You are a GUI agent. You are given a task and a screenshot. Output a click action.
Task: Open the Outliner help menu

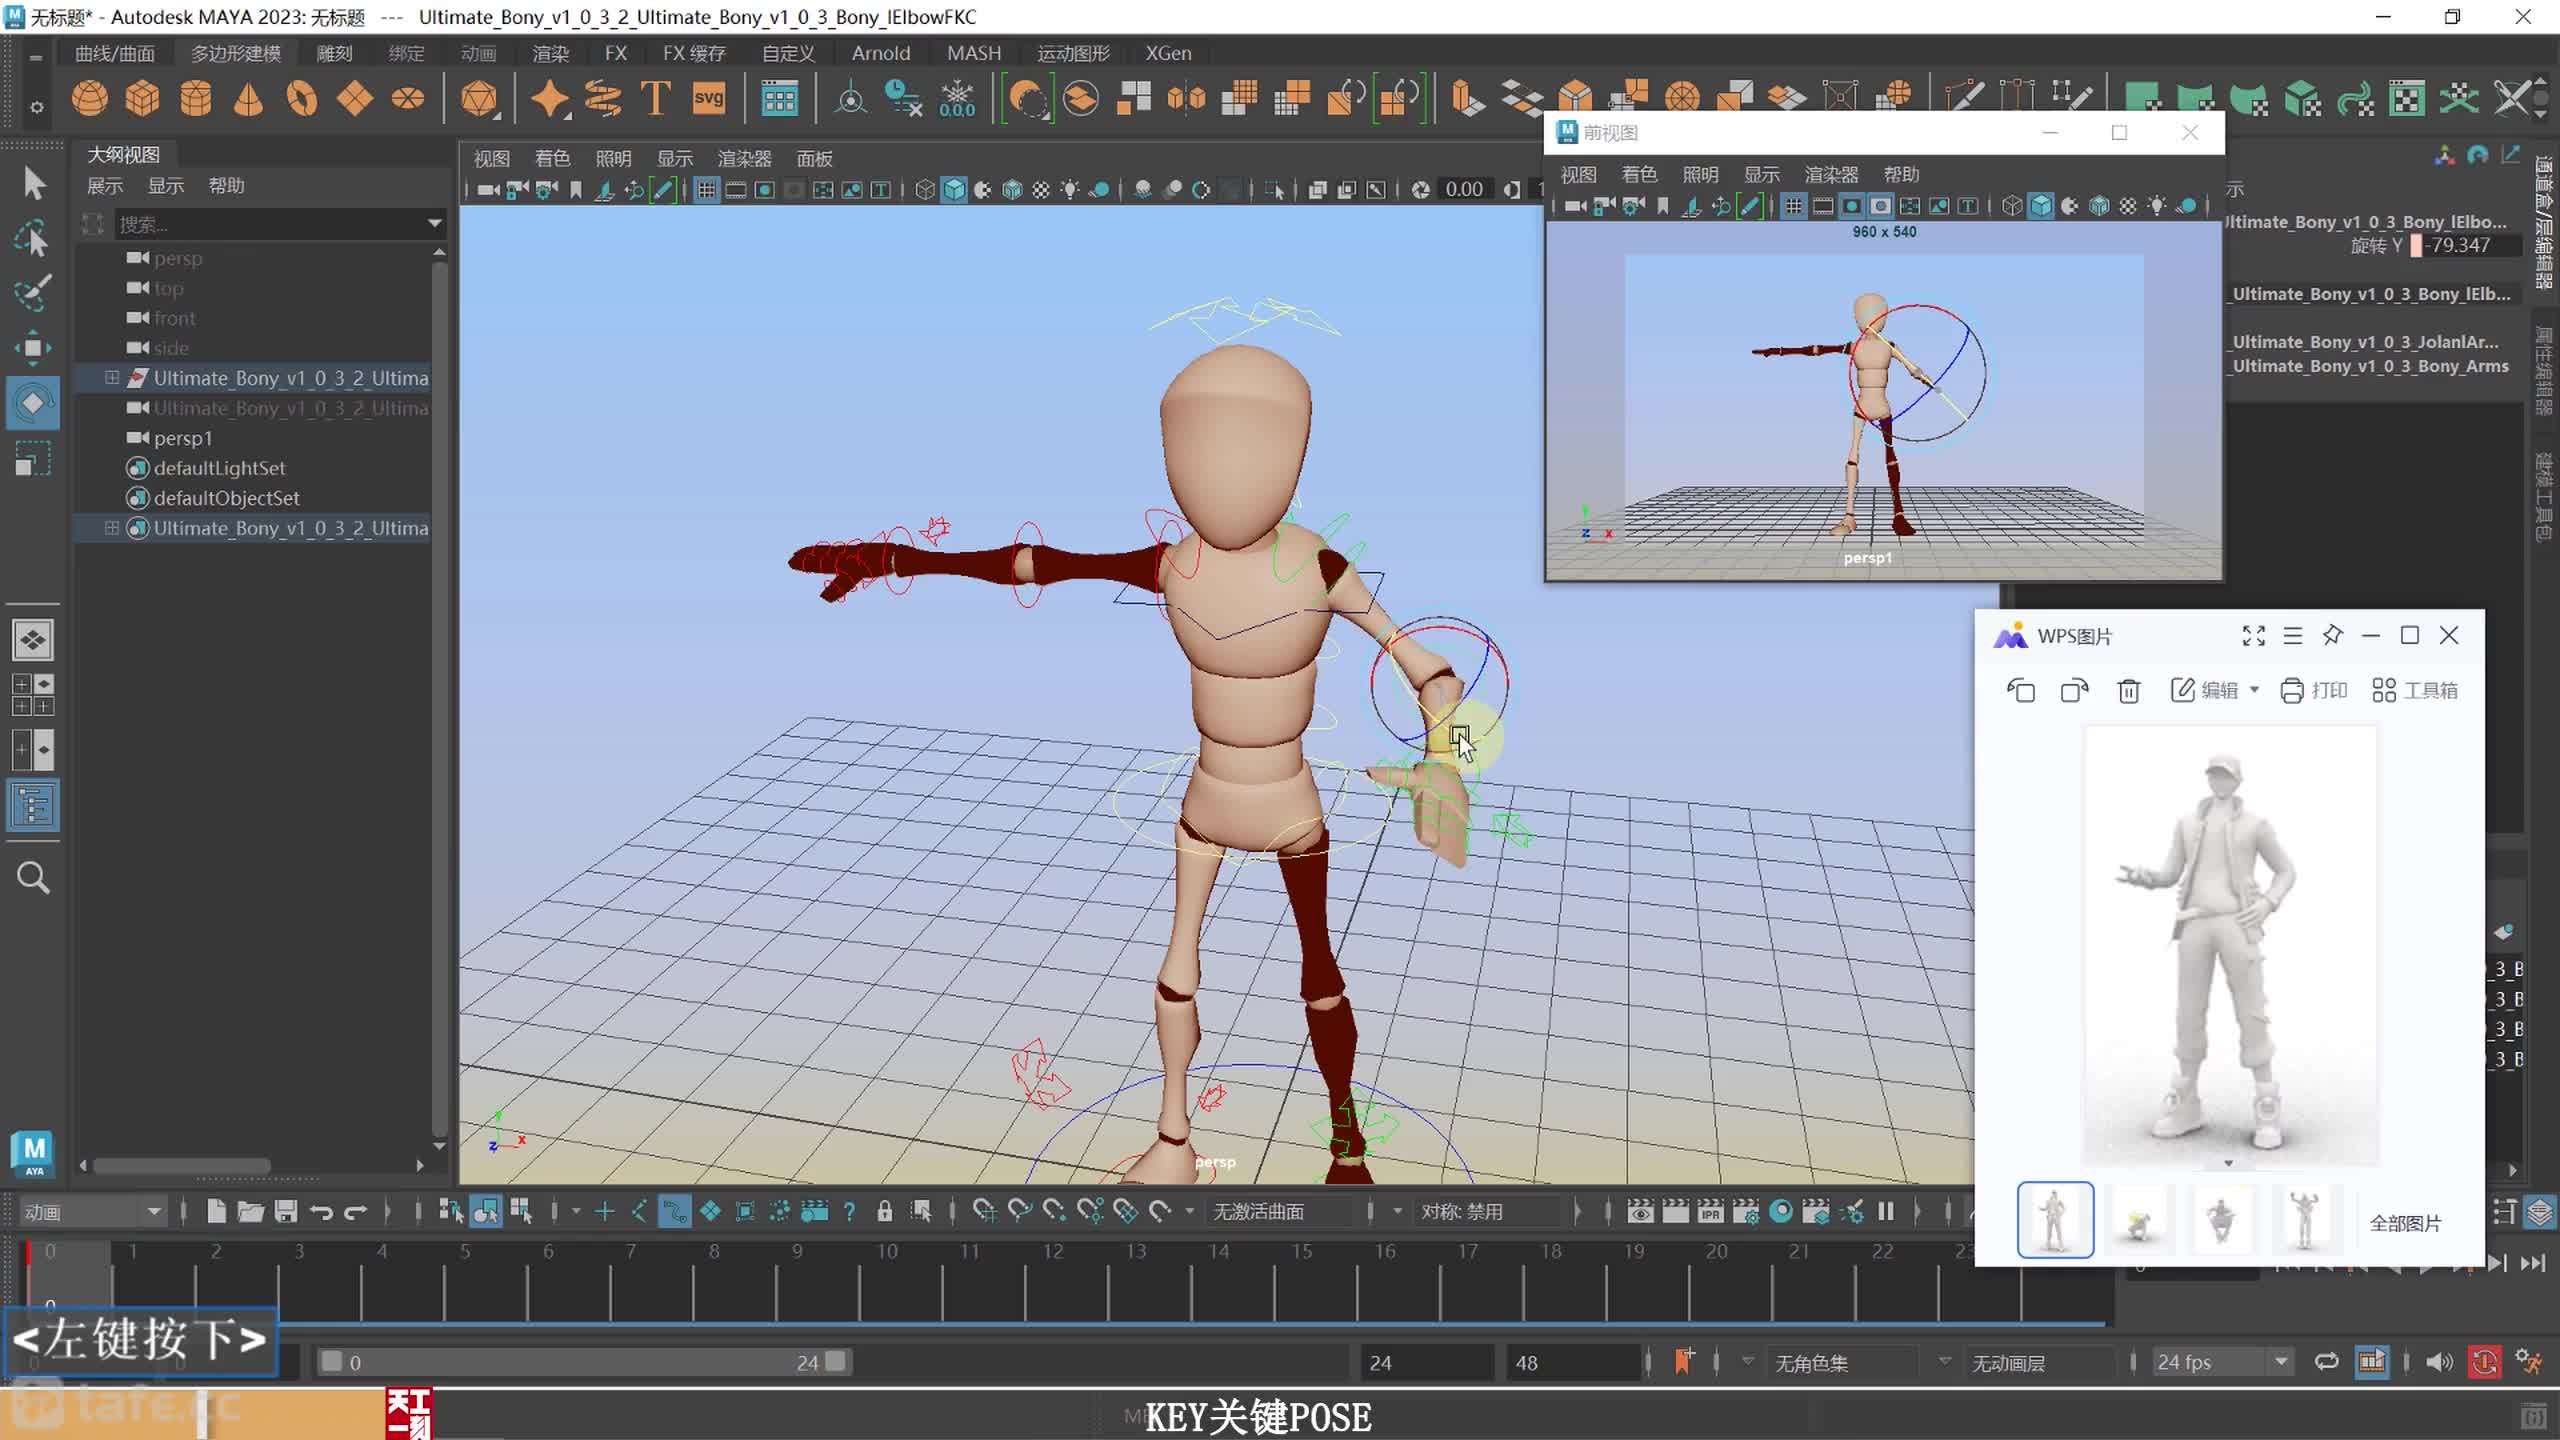pos(226,185)
